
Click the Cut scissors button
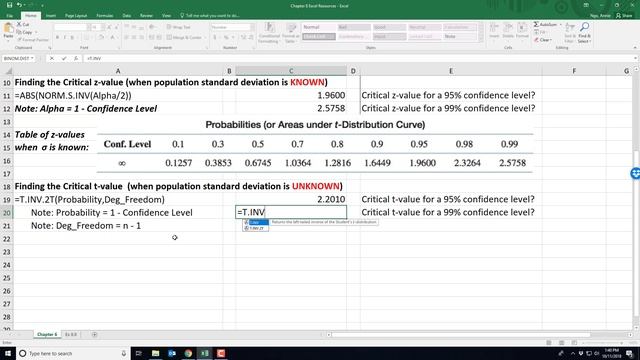pyautogui.click(x=22, y=24)
